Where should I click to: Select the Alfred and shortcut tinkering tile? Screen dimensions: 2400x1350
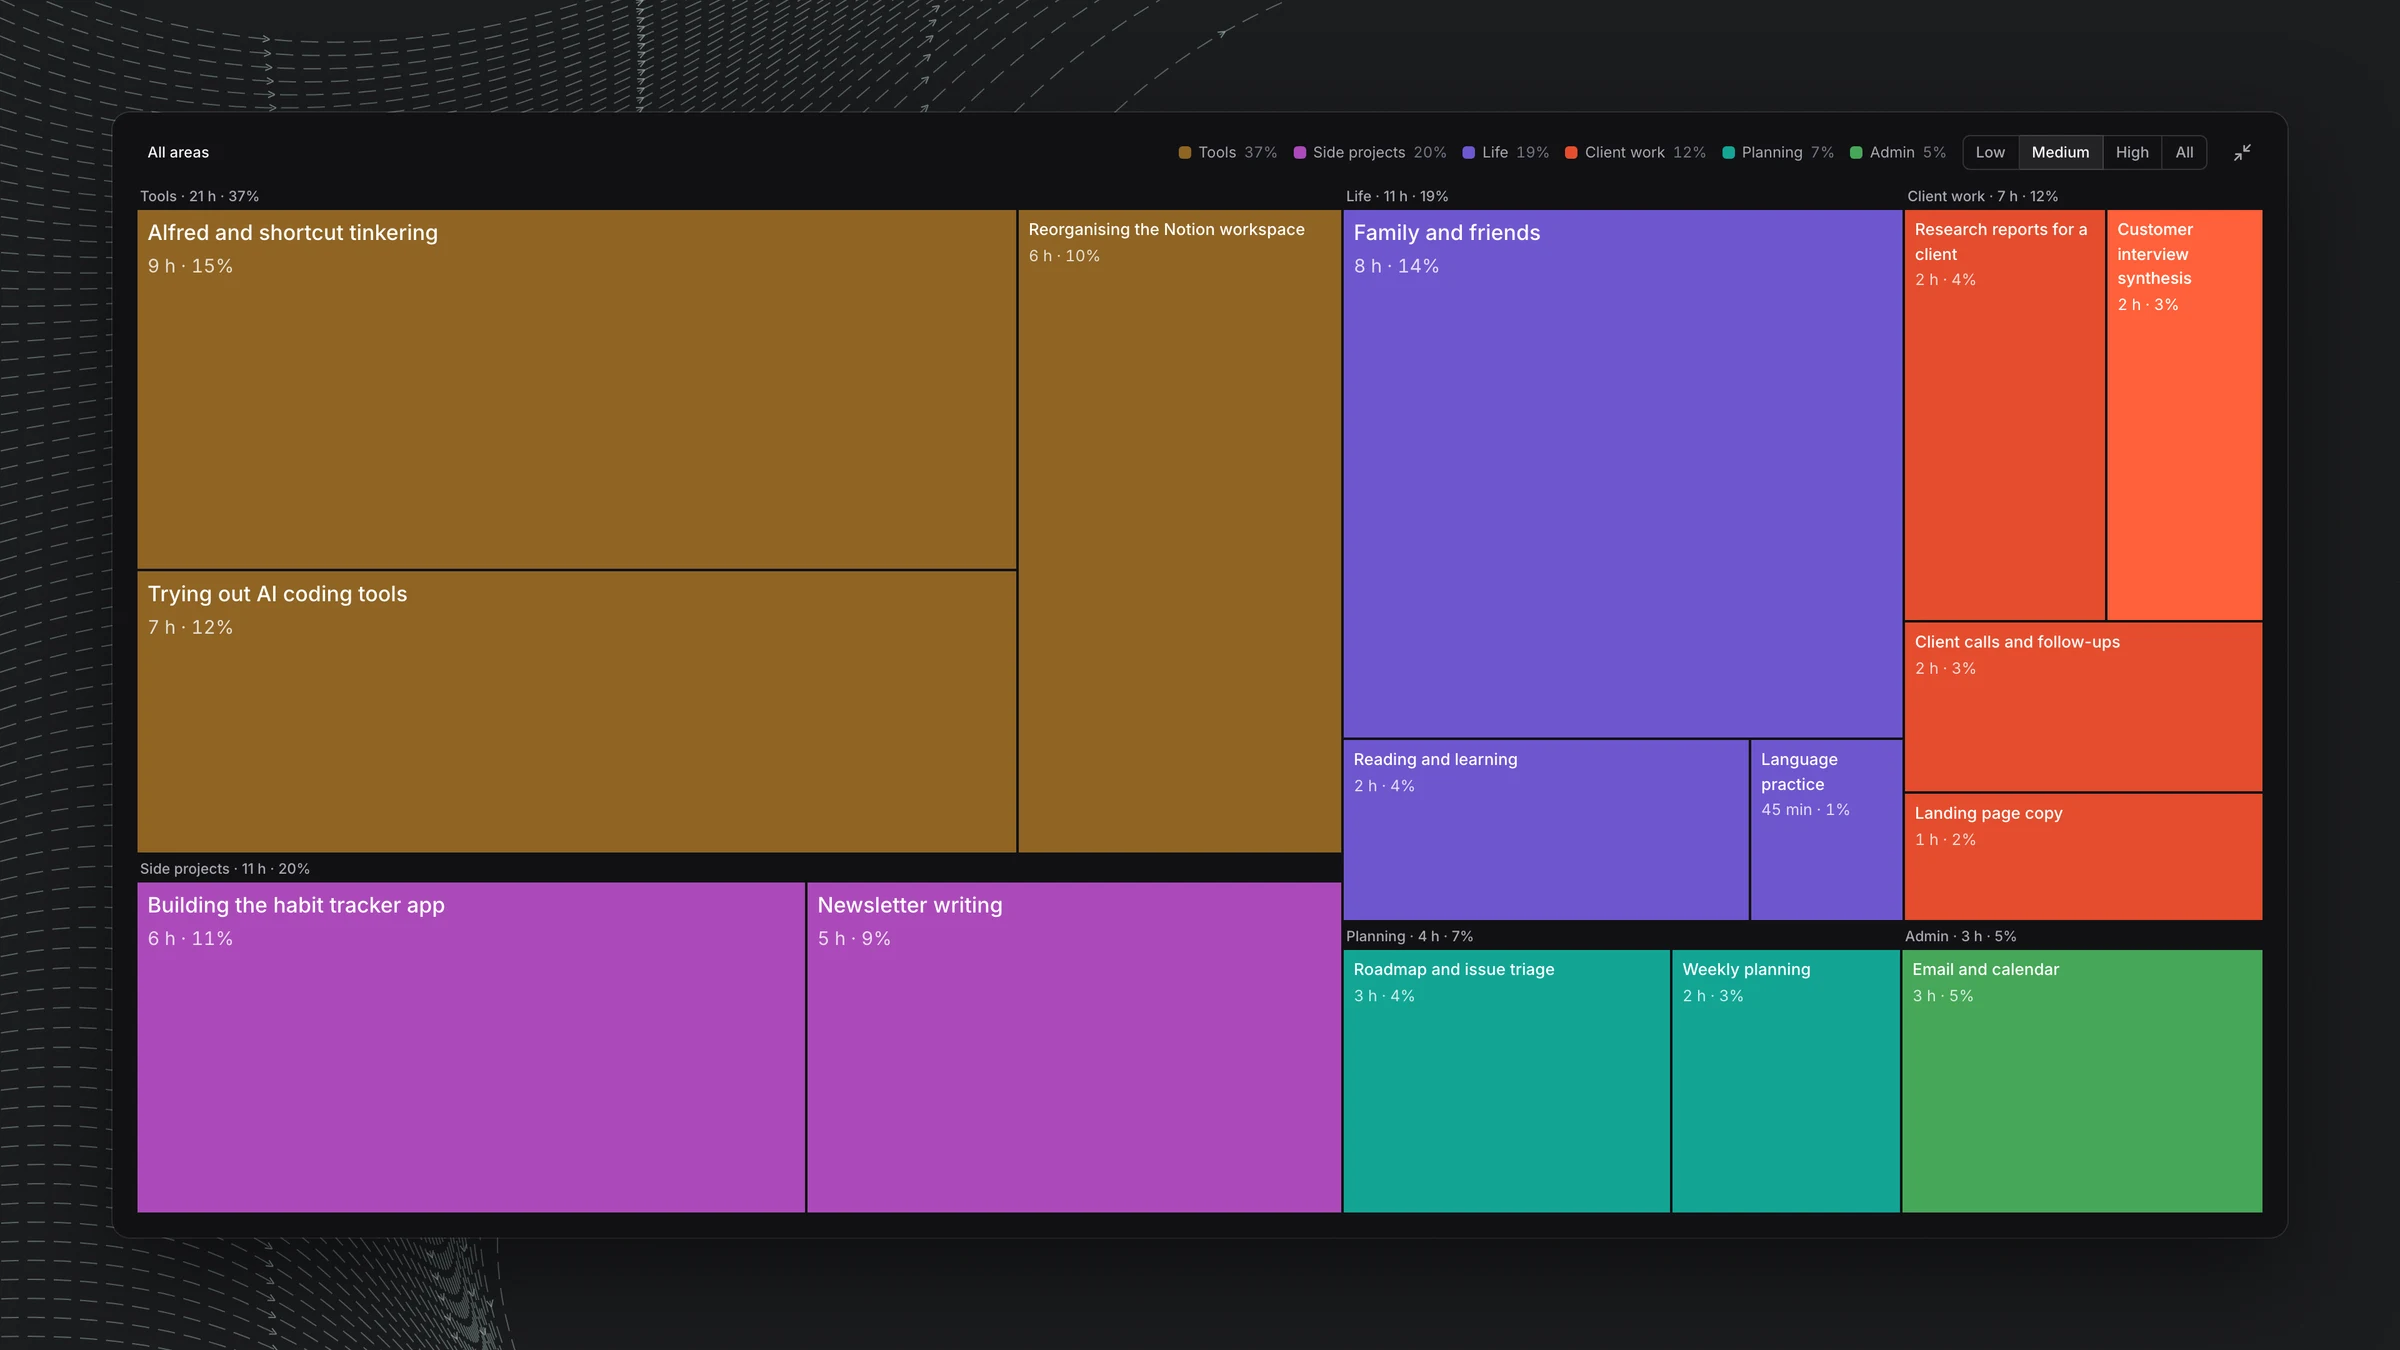(577, 389)
